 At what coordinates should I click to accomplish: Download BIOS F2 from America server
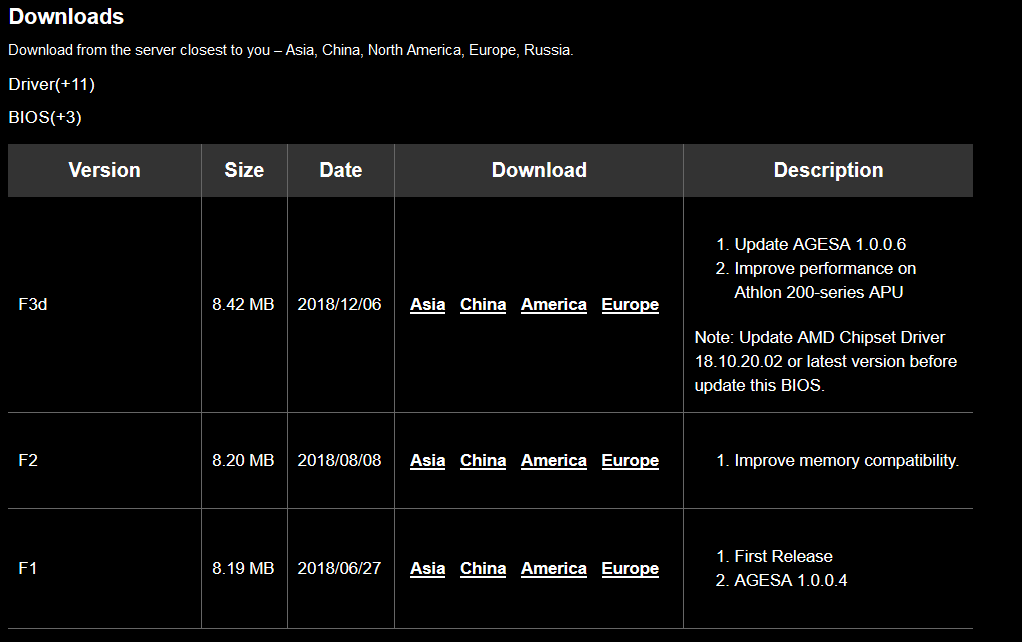tap(554, 460)
